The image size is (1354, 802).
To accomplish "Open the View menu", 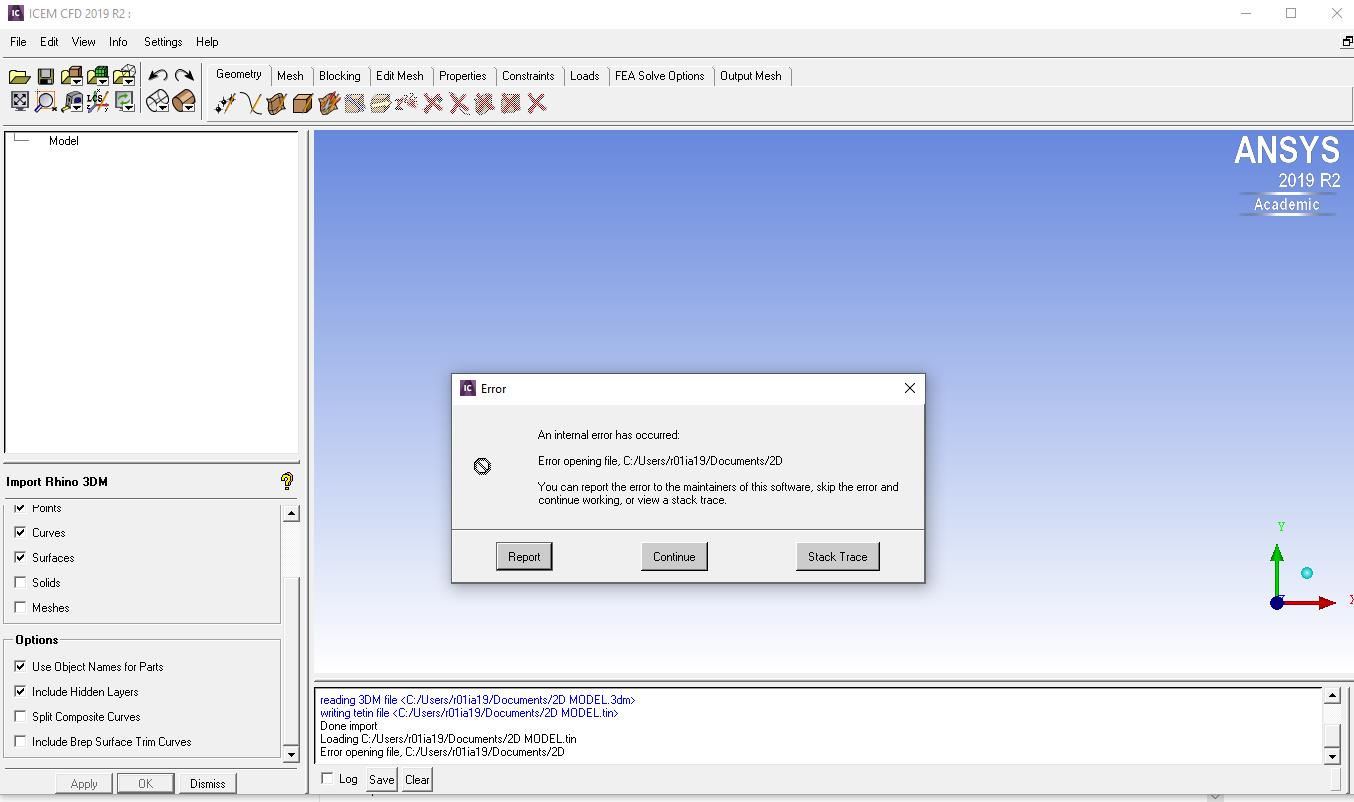I will pos(83,42).
